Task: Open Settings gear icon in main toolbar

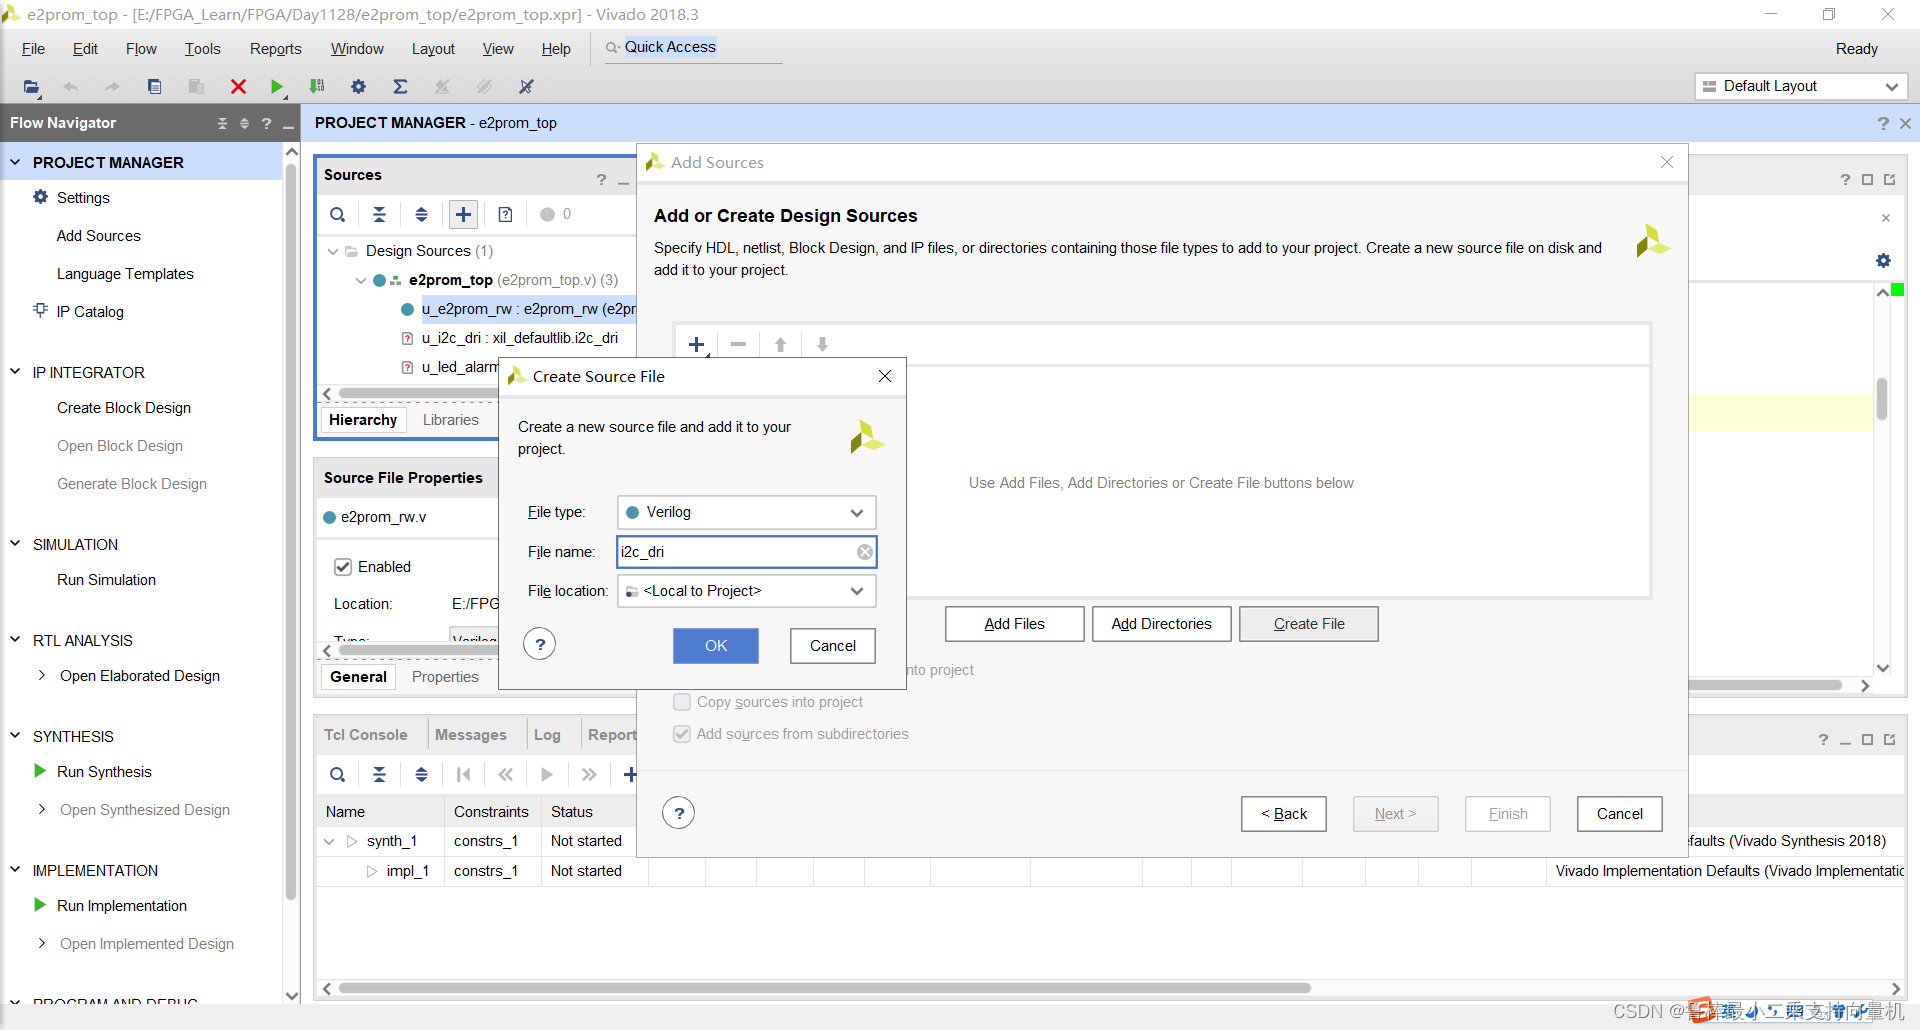Action: tap(358, 87)
